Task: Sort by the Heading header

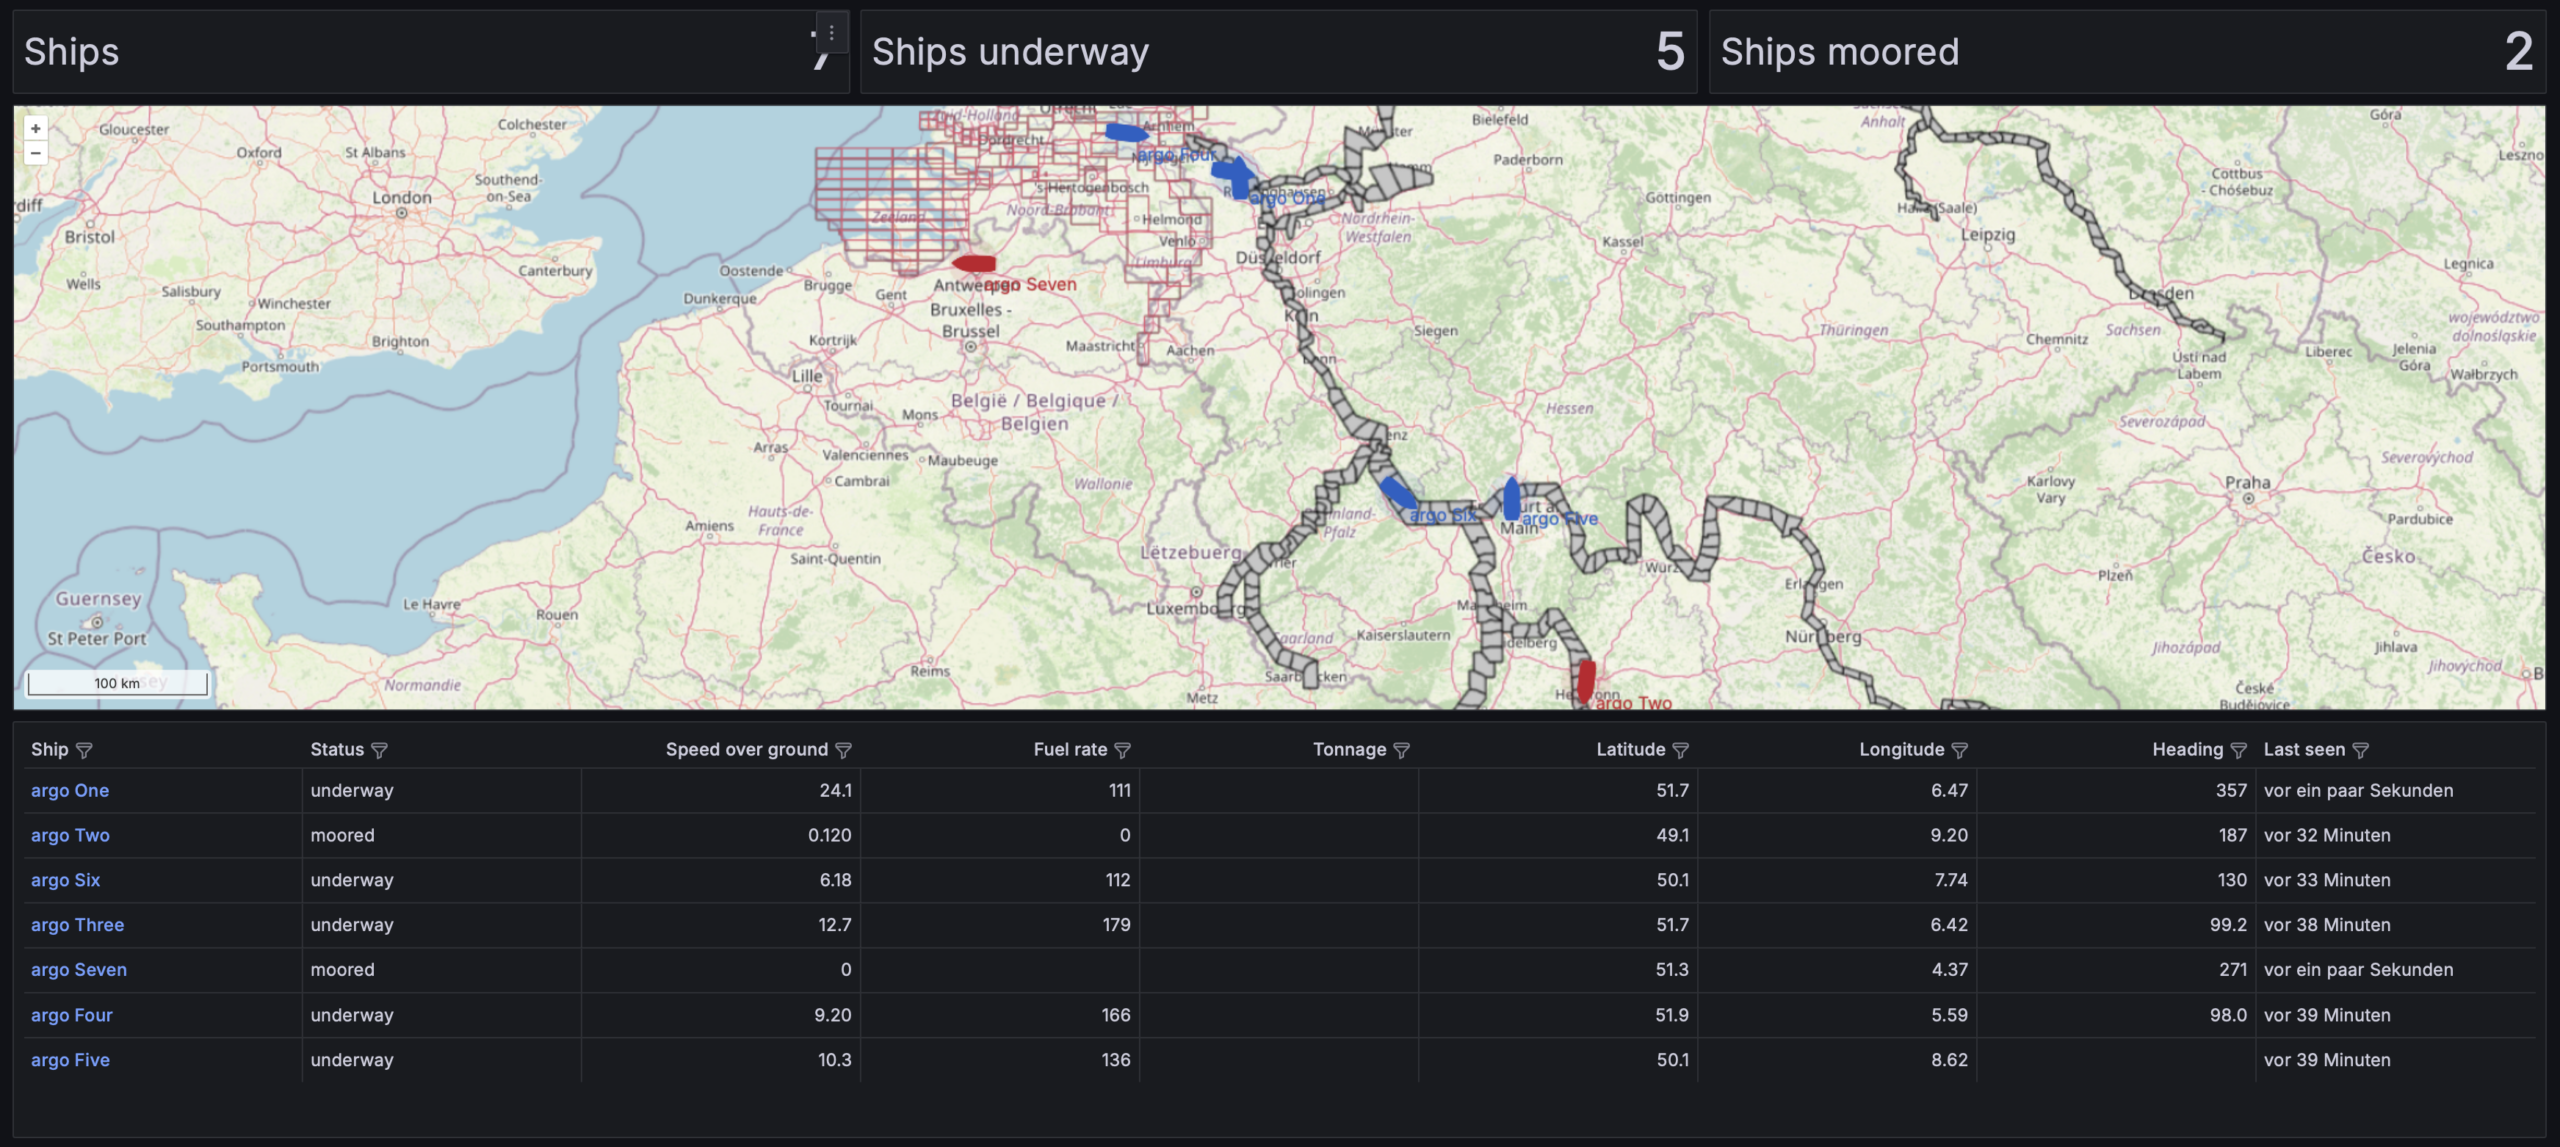Action: click(2188, 750)
